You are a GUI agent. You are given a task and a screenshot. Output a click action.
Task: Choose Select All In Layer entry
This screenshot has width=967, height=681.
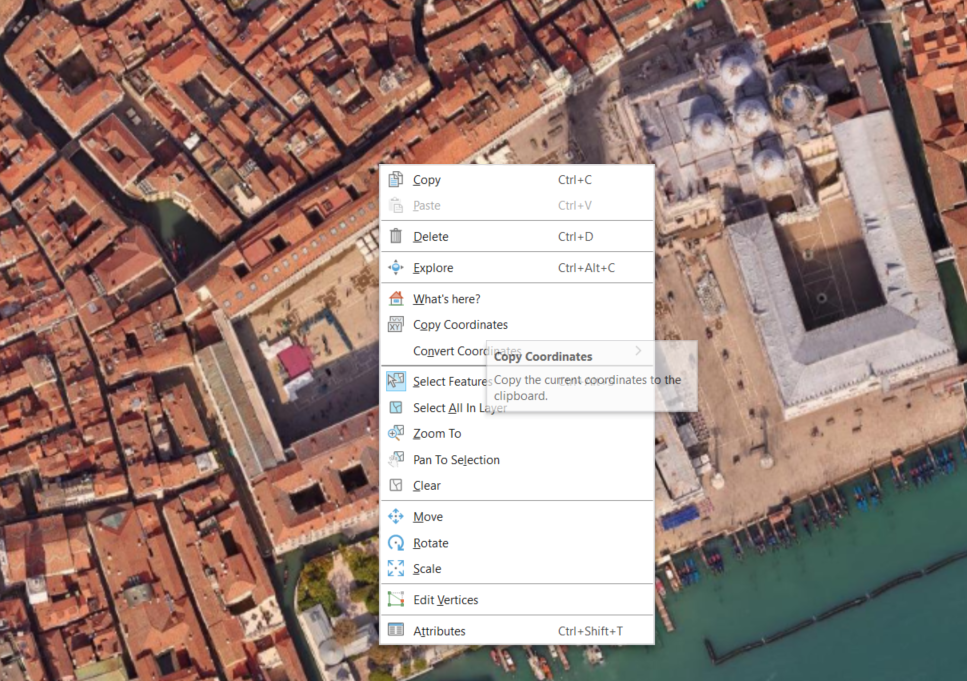coord(517,408)
